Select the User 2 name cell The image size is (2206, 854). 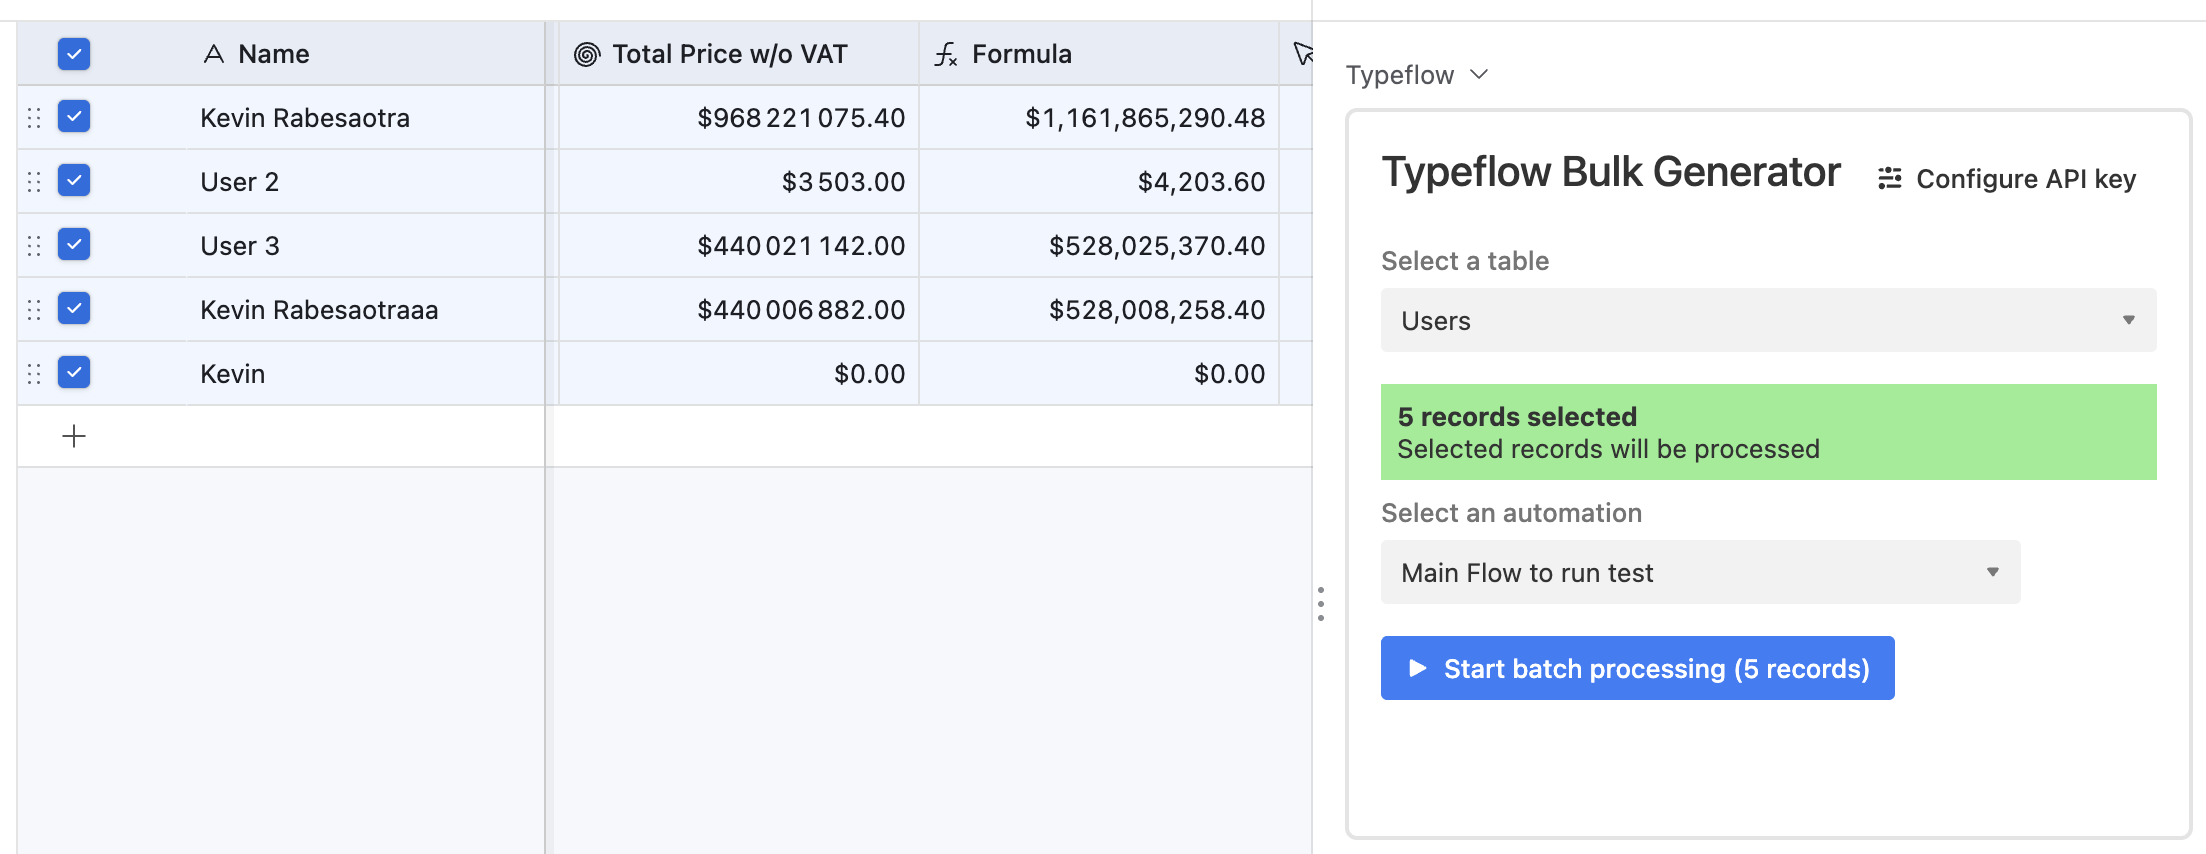pyautogui.click(x=366, y=182)
